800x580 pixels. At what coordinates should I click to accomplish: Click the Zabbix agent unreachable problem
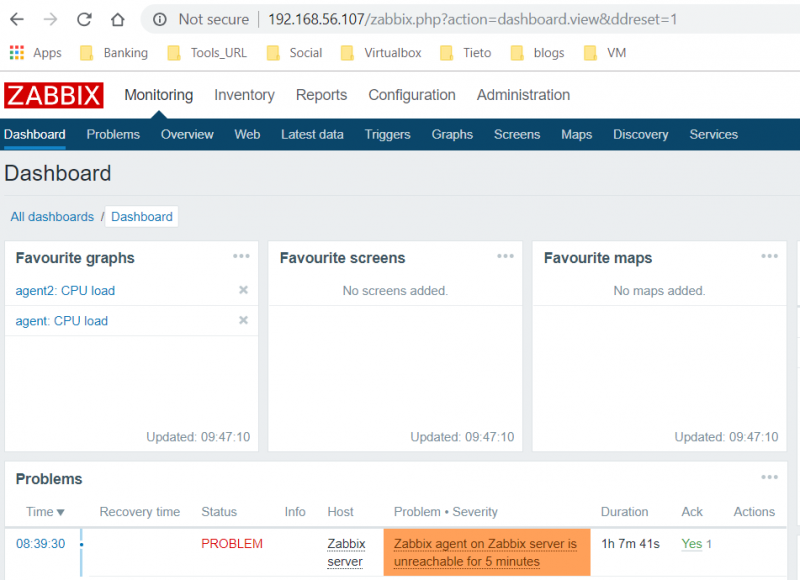click(485, 552)
